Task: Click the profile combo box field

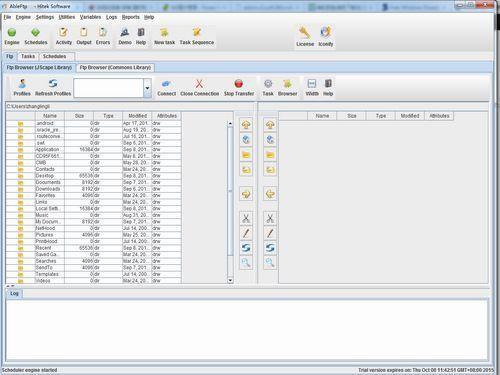Action: [x=109, y=88]
